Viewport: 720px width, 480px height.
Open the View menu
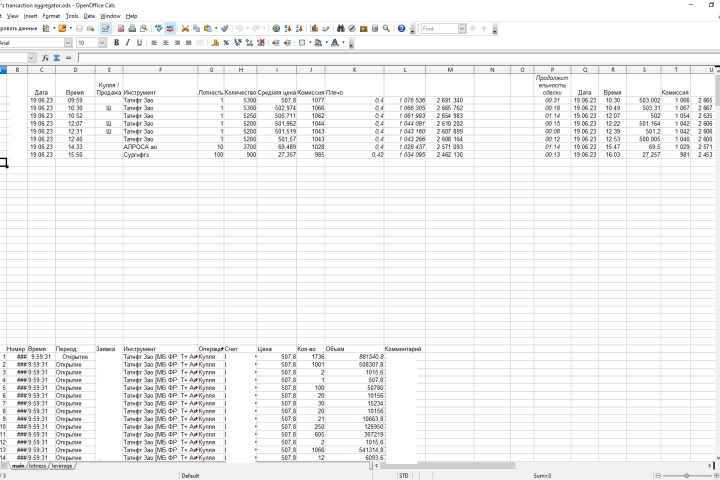[12, 16]
